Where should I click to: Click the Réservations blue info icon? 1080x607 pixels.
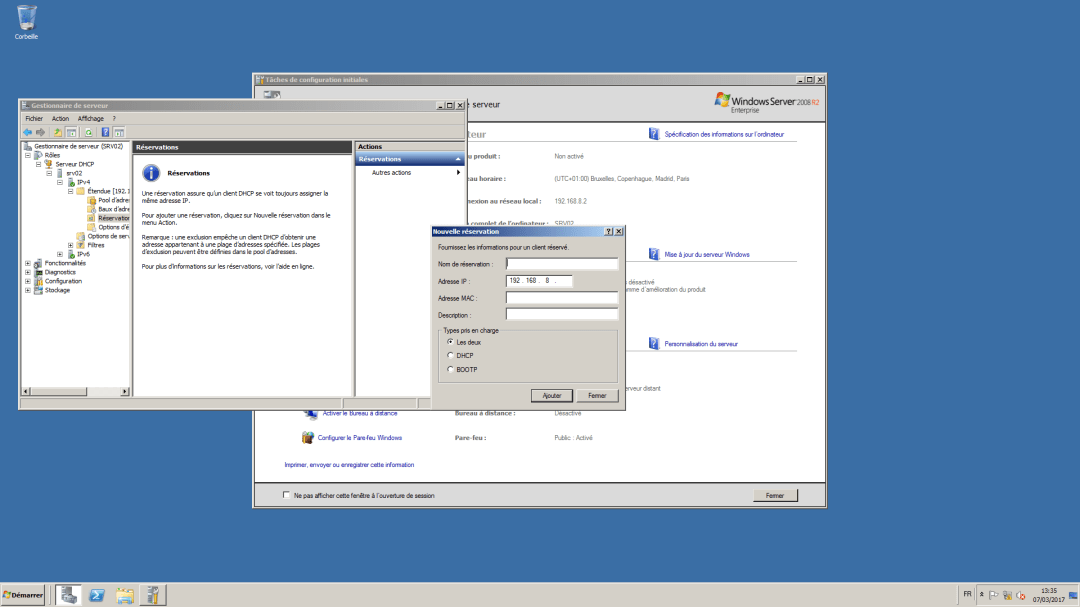pos(152,172)
